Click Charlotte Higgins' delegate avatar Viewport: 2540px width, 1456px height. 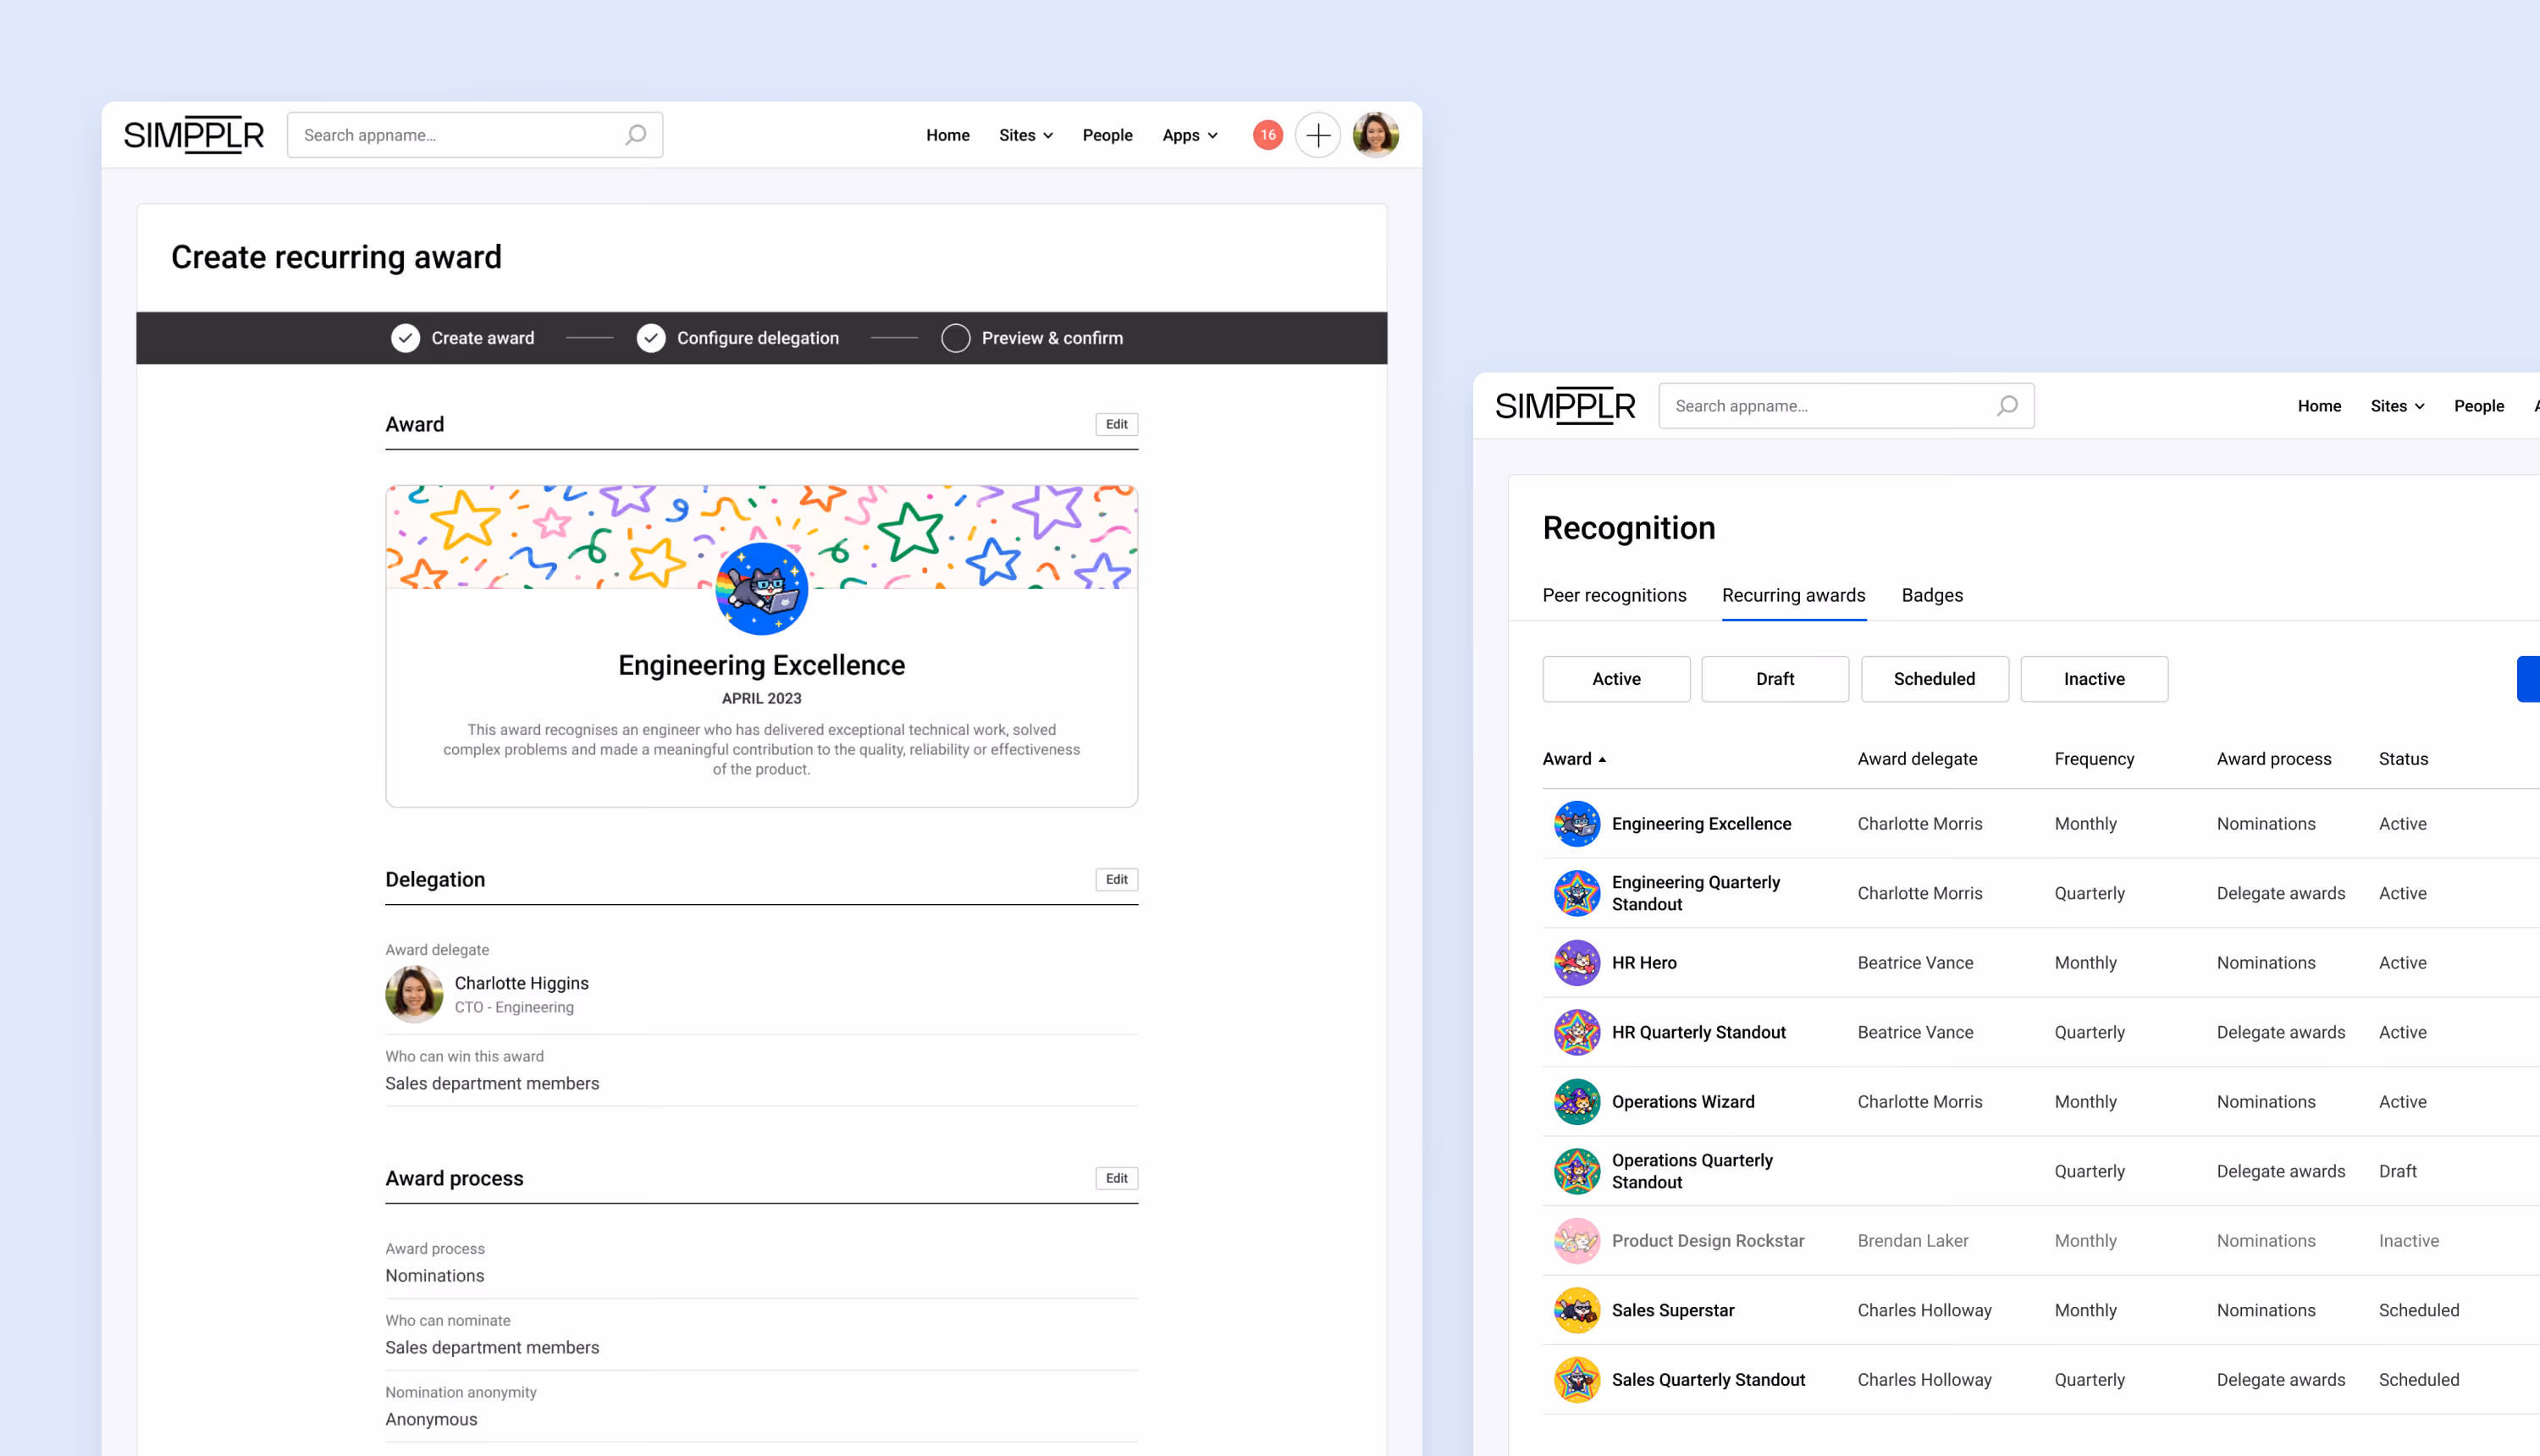tap(414, 994)
